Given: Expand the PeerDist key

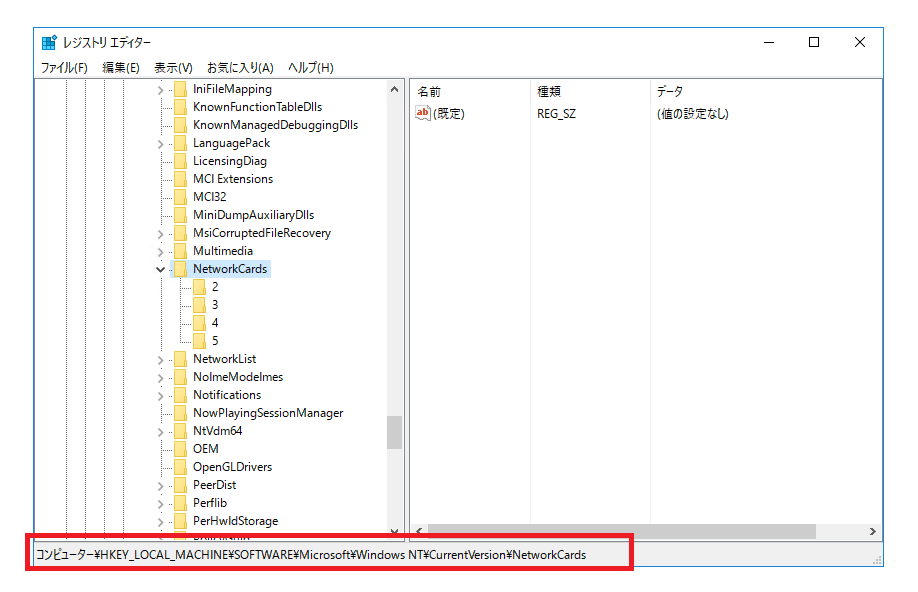Looking at the screenshot, I should click(160, 486).
